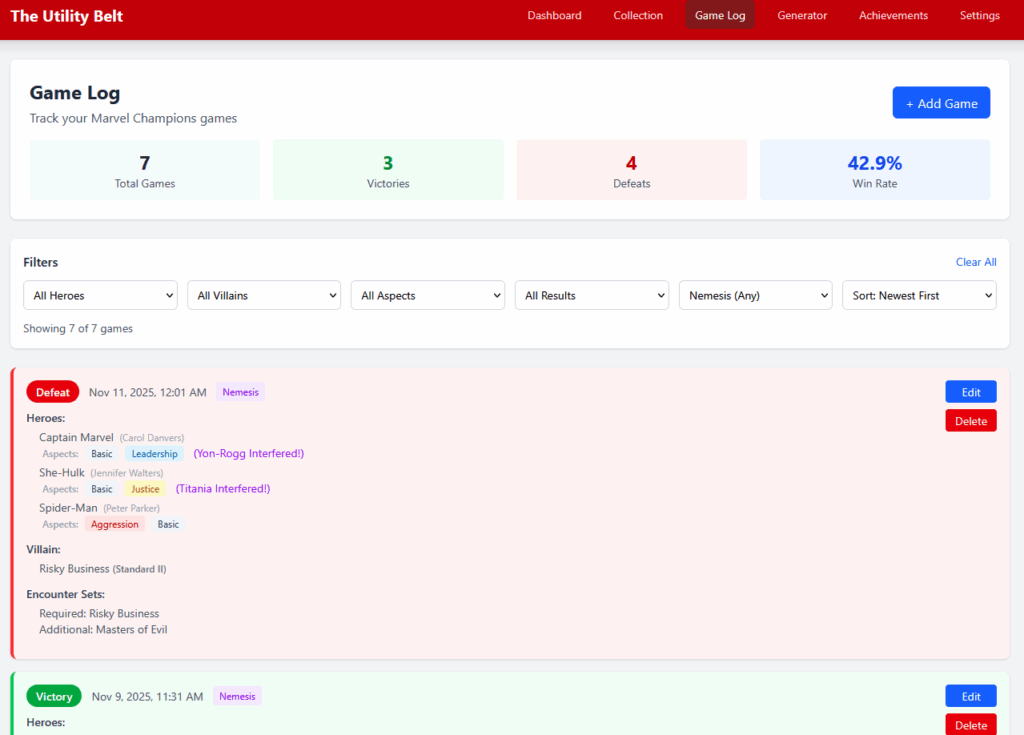The height and width of the screenshot is (735, 1024).
Task: Expand the All Aspects dropdown
Action: (427, 295)
